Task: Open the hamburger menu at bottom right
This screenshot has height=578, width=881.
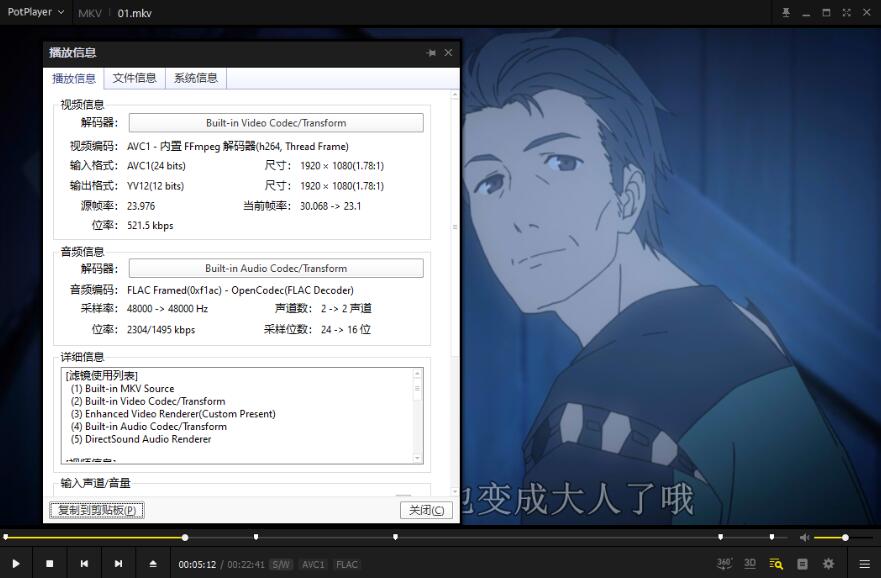Action: point(864,564)
